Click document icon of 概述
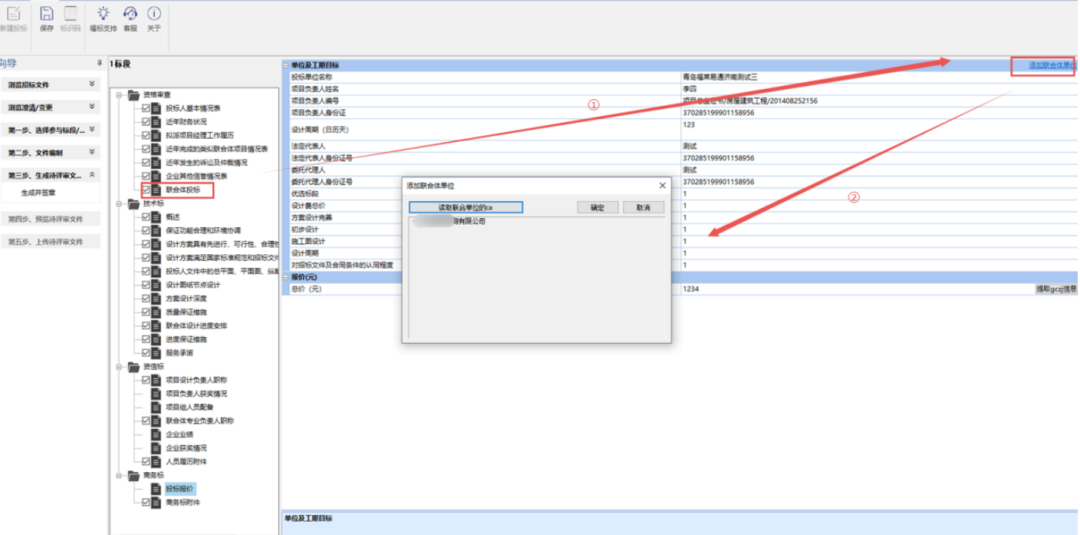The height and width of the screenshot is (535, 1080). (156, 217)
